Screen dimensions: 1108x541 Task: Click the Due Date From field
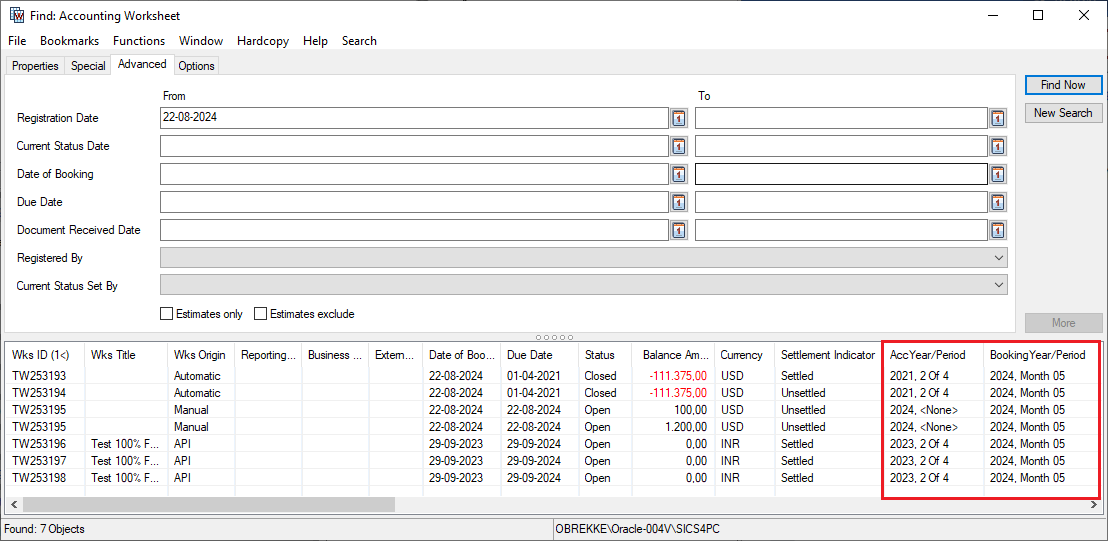[414, 202]
